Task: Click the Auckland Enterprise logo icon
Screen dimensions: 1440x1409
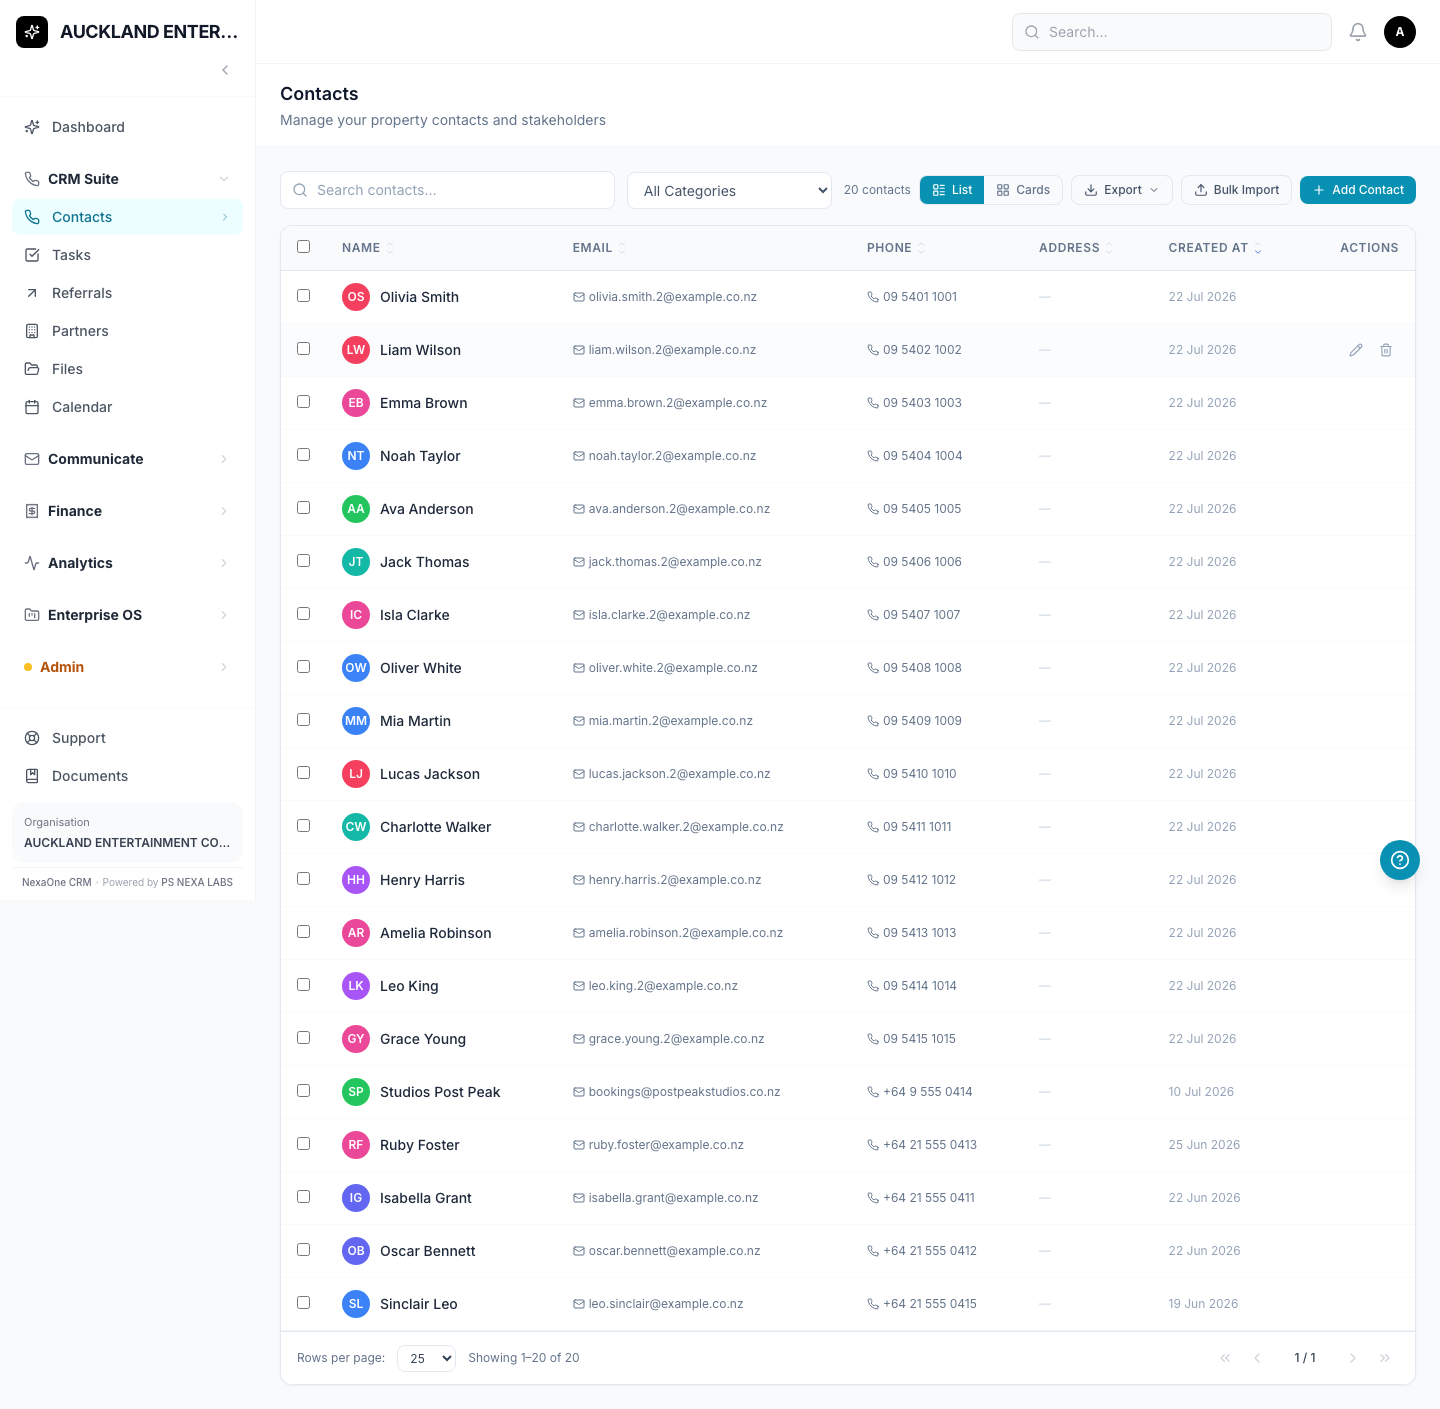Action: [x=32, y=32]
